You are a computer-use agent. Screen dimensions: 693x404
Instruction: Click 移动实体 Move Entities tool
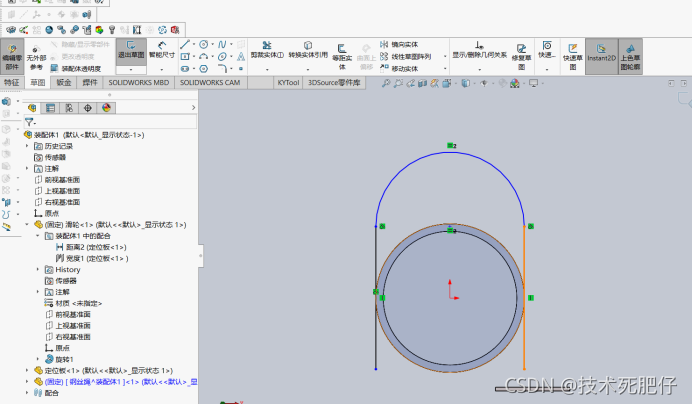(399, 69)
